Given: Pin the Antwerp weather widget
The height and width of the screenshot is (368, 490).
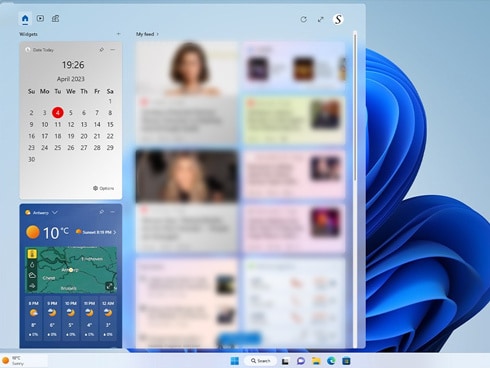Looking at the screenshot, I should click(101, 212).
